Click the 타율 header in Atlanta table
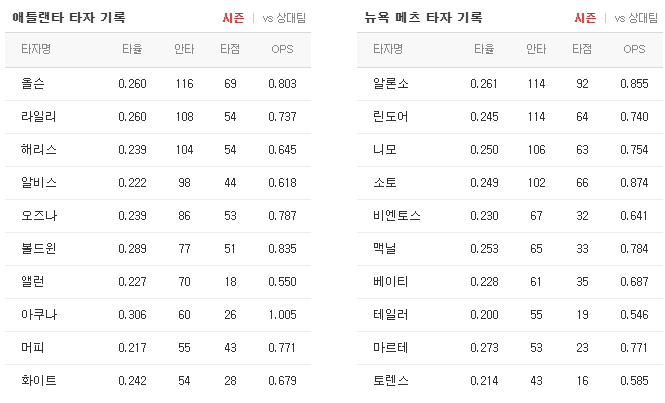The width and height of the screenshot is (665, 403). 132,49
